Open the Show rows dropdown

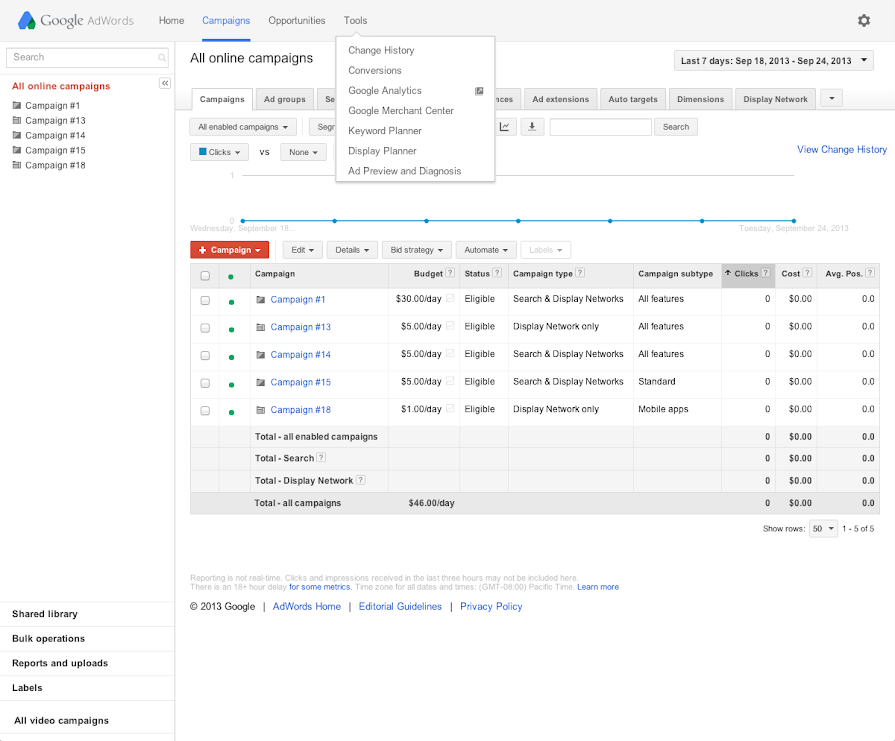pyautogui.click(x=823, y=528)
